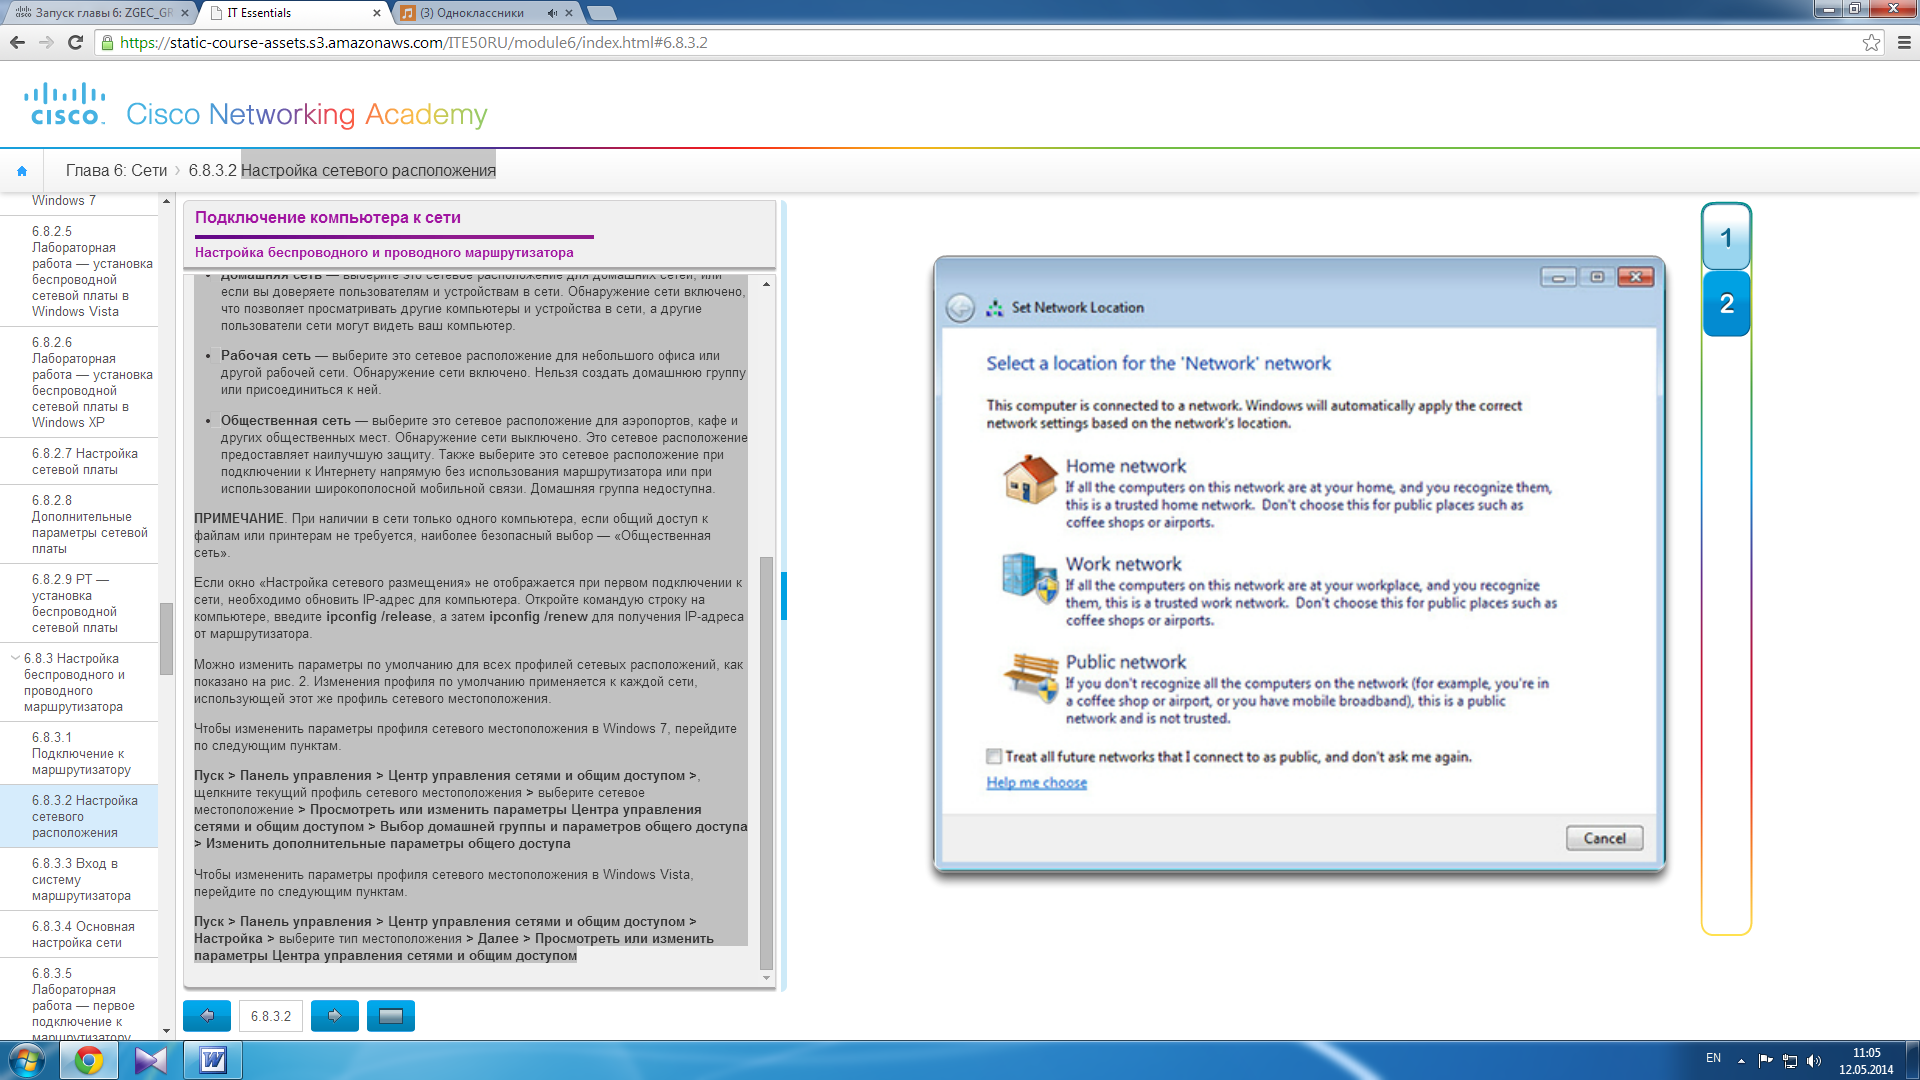
Task: Select Work network option title
Action: coord(1123,564)
